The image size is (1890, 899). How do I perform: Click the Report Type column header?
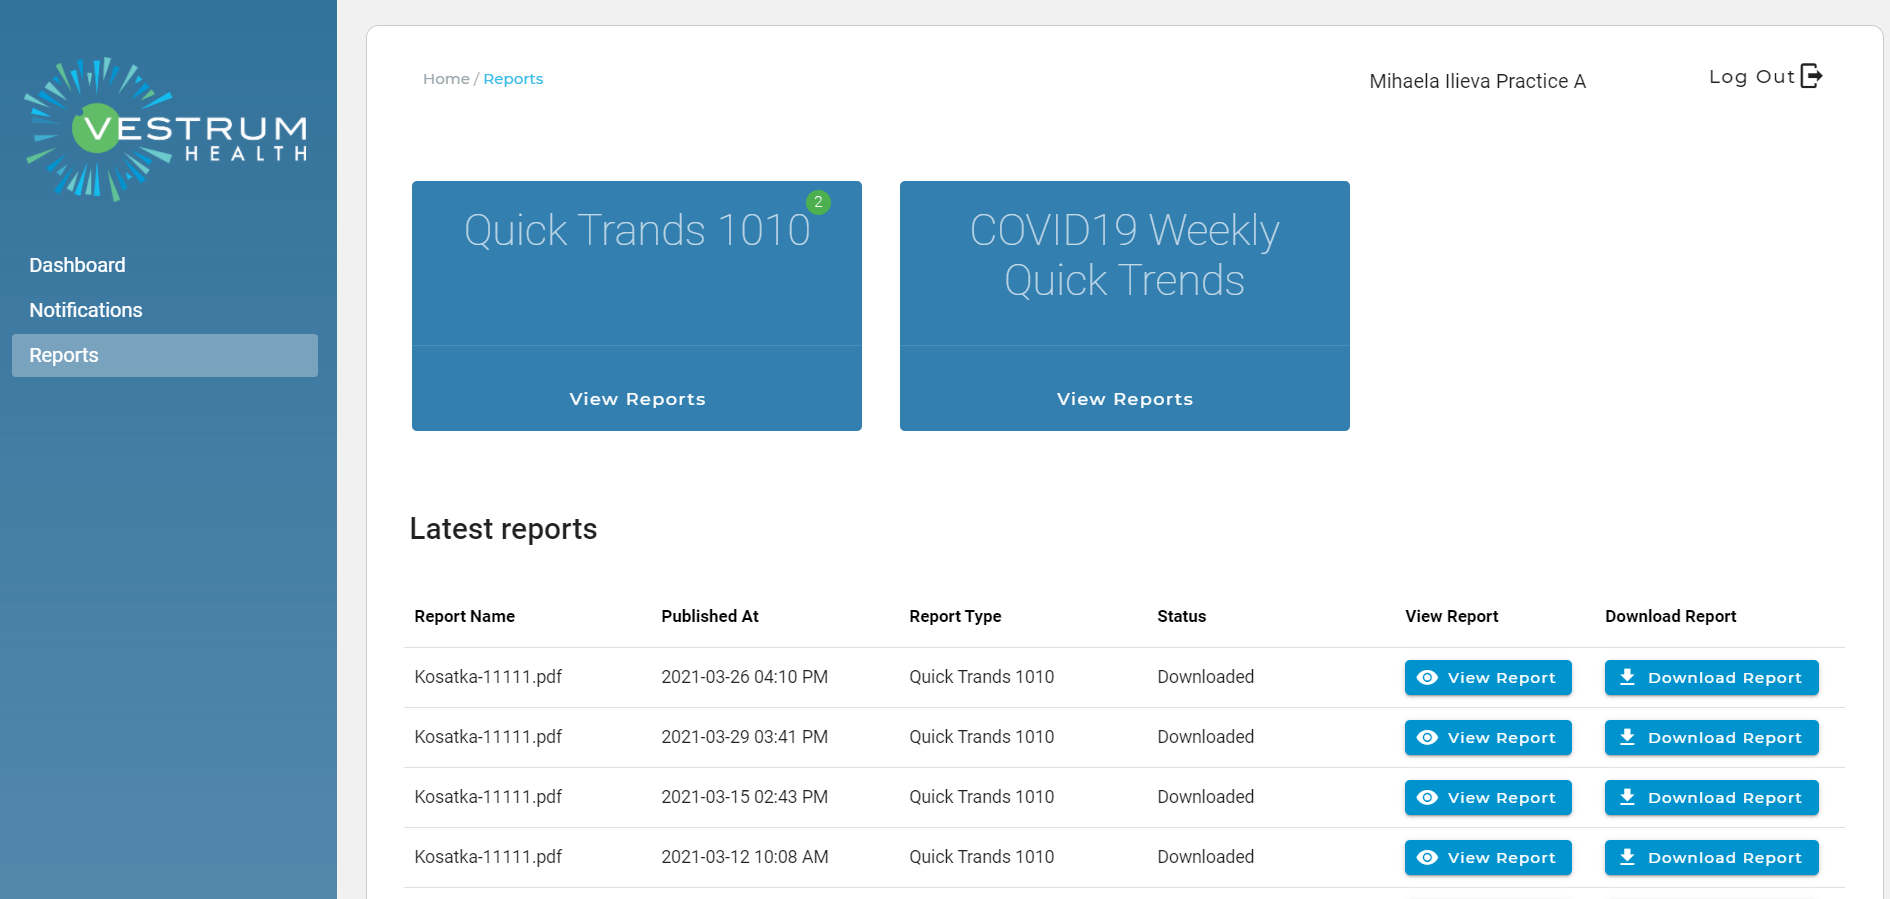tap(955, 616)
